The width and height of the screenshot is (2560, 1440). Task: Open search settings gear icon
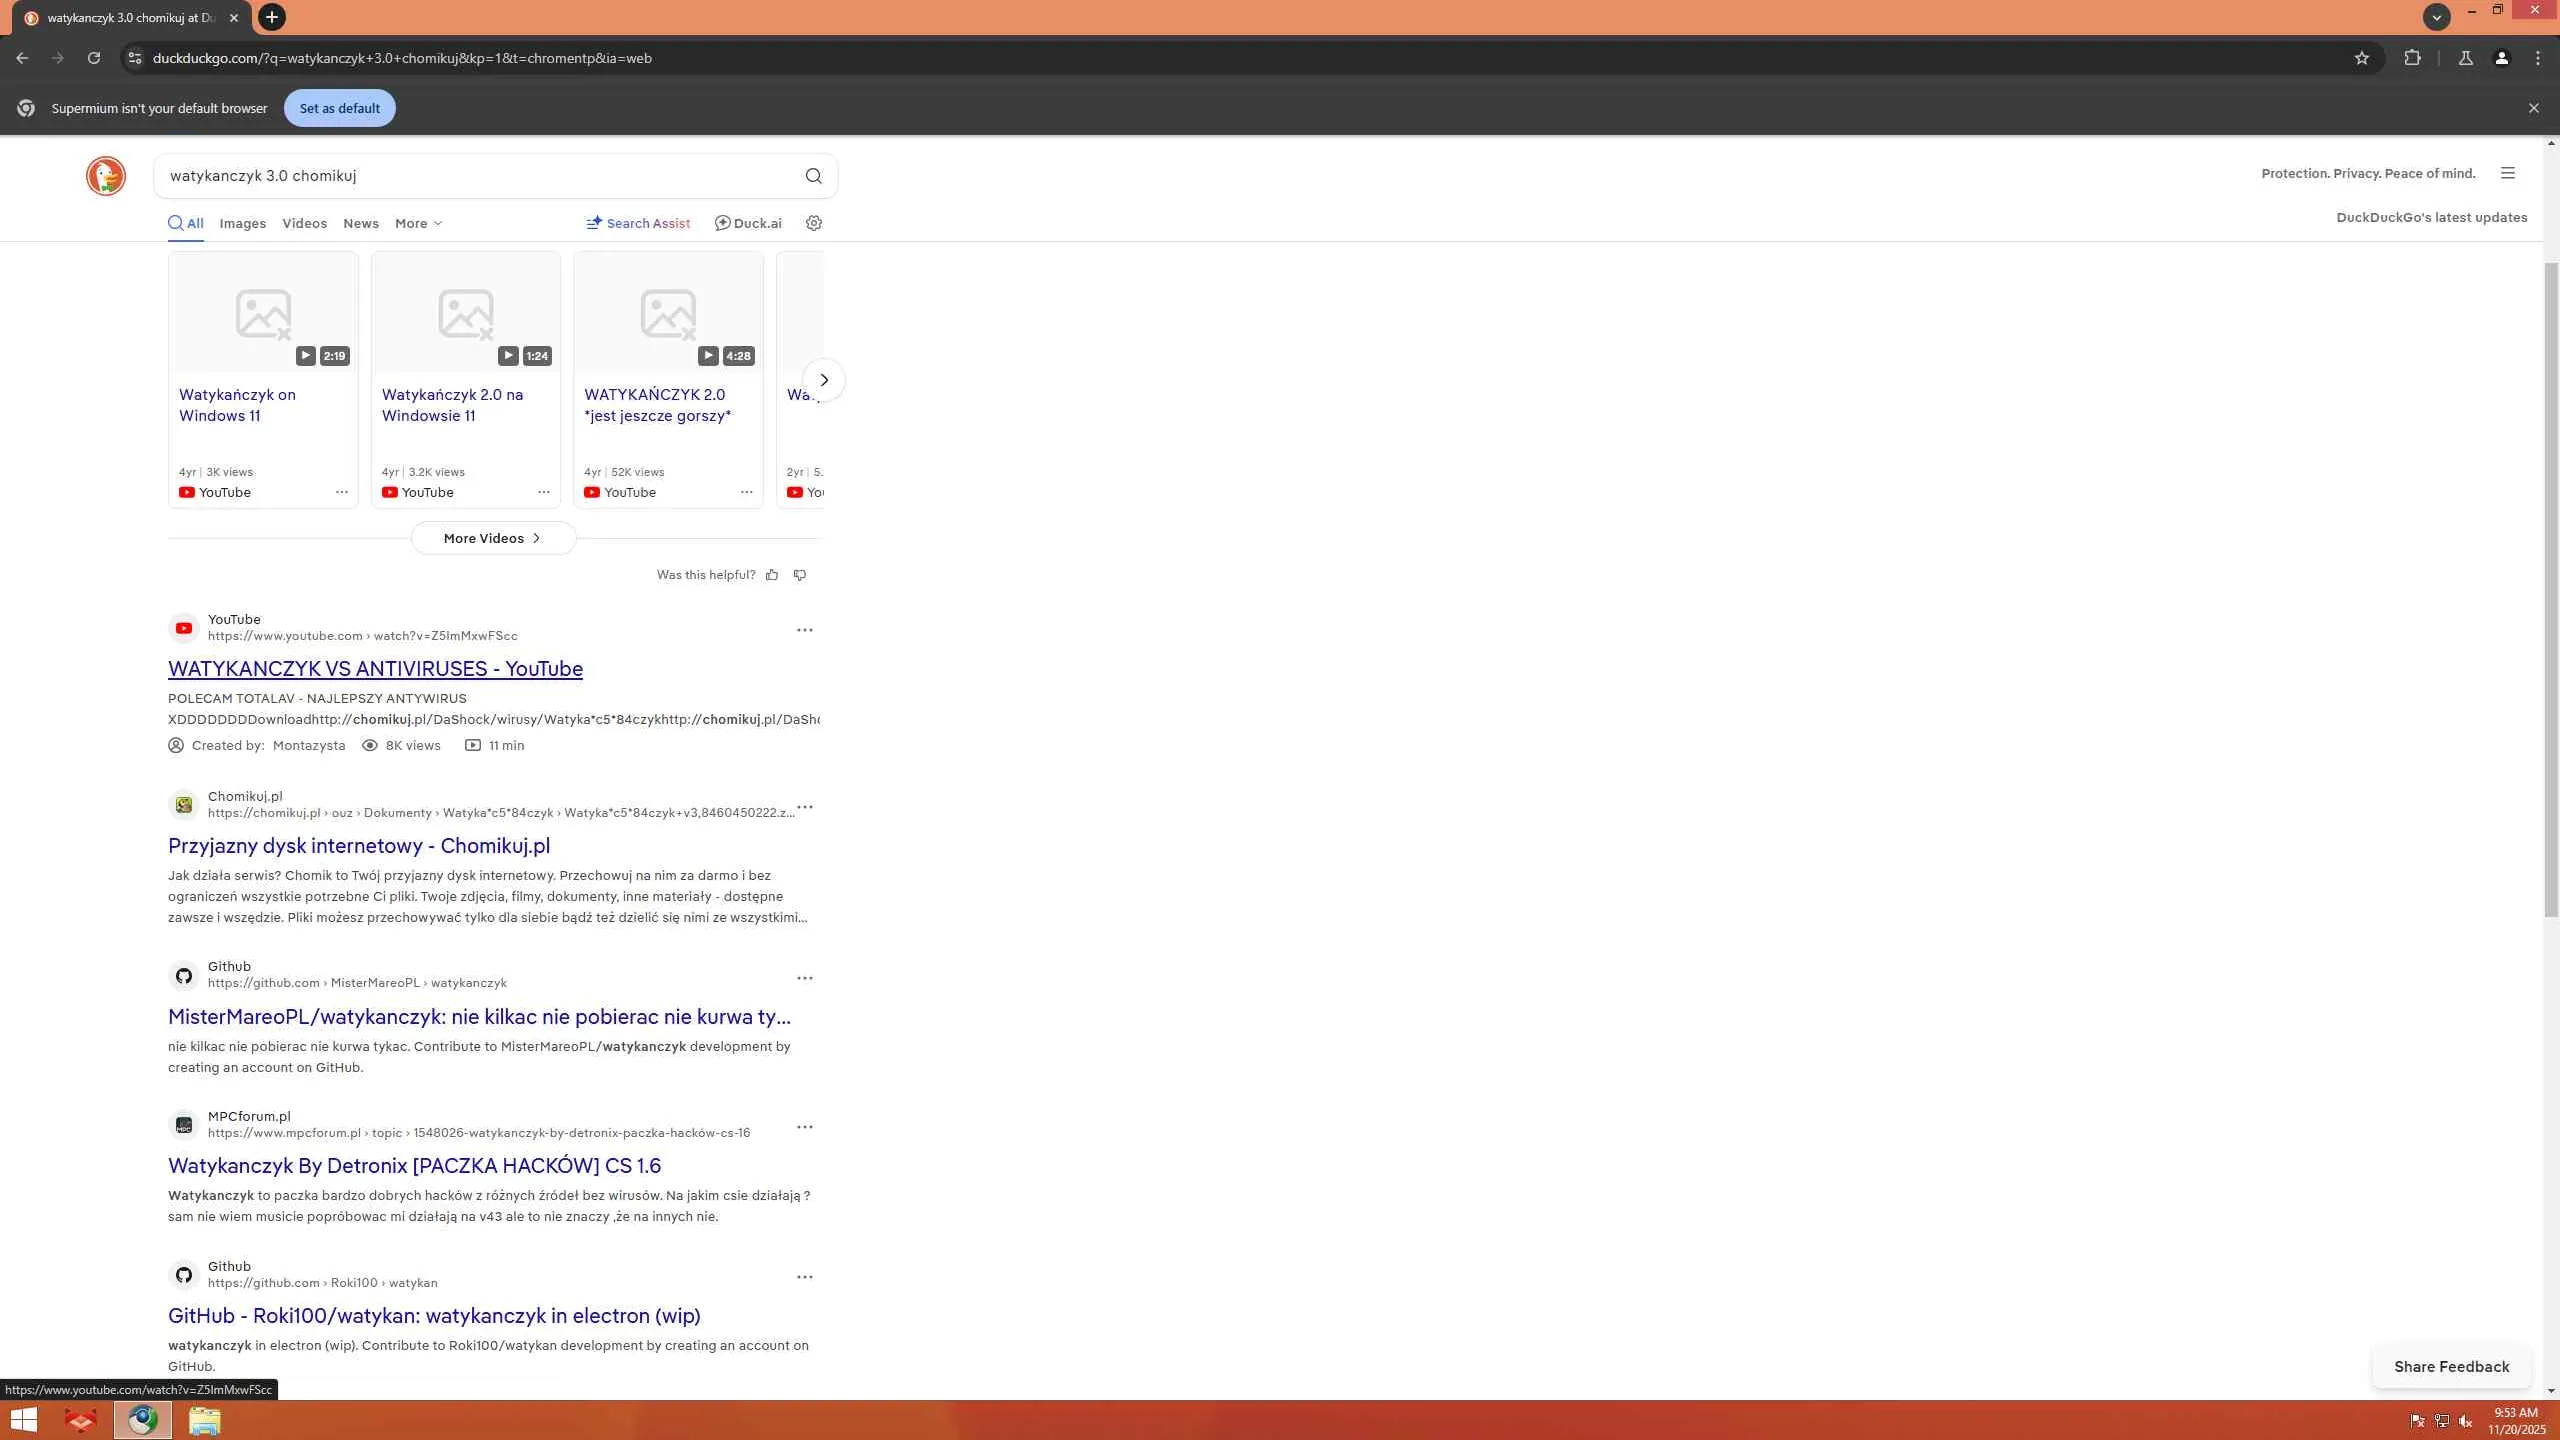pos(814,223)
